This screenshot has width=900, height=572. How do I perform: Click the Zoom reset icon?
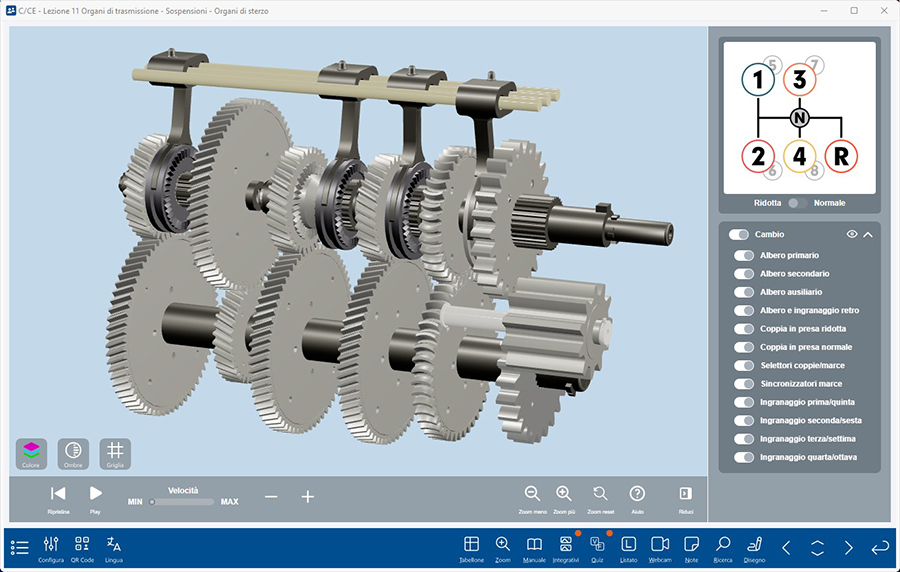click(601, 494)
